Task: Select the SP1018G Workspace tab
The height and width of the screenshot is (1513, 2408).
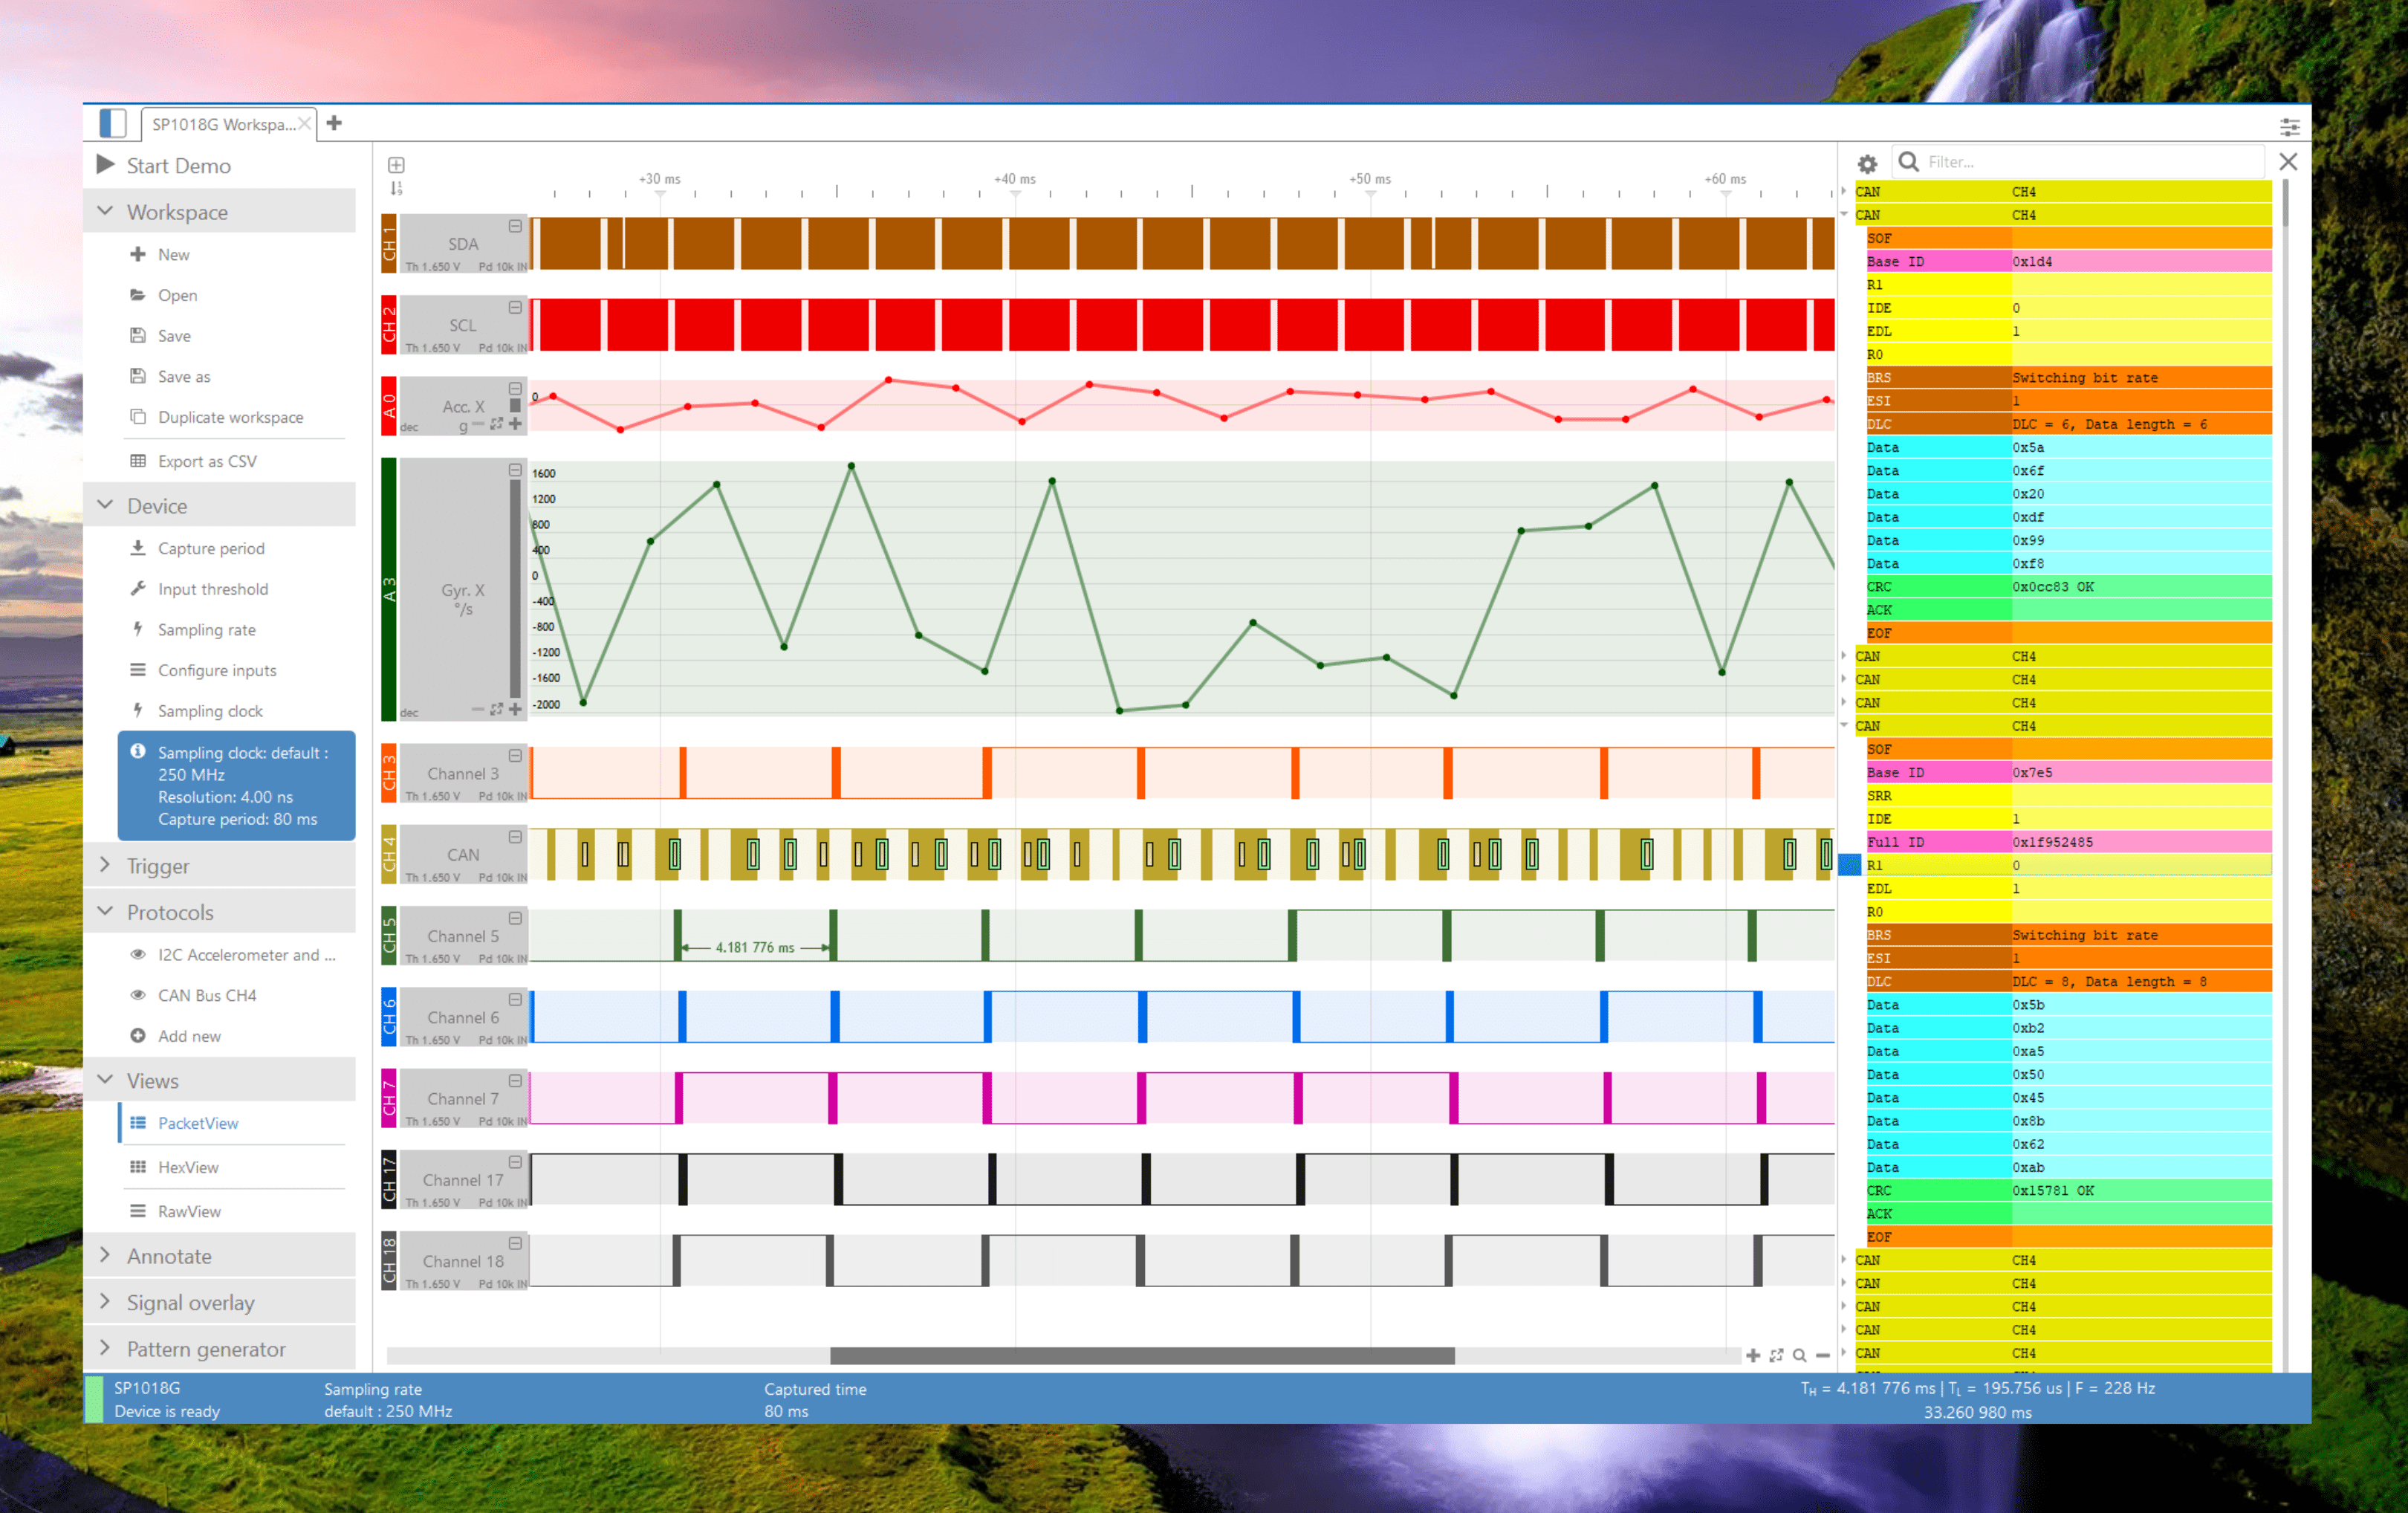Action: tap(222, 124)
